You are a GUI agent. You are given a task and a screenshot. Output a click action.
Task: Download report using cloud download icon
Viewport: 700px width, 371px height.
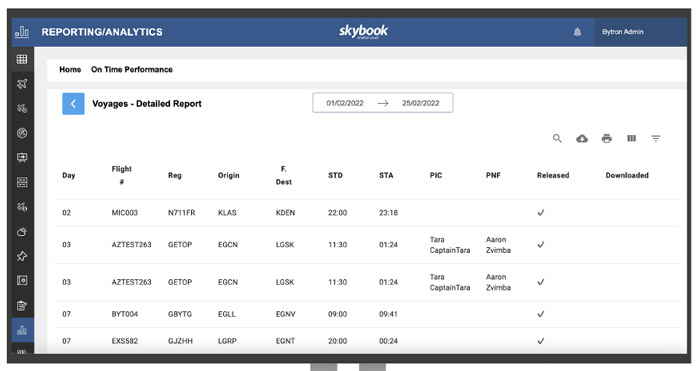582,138
